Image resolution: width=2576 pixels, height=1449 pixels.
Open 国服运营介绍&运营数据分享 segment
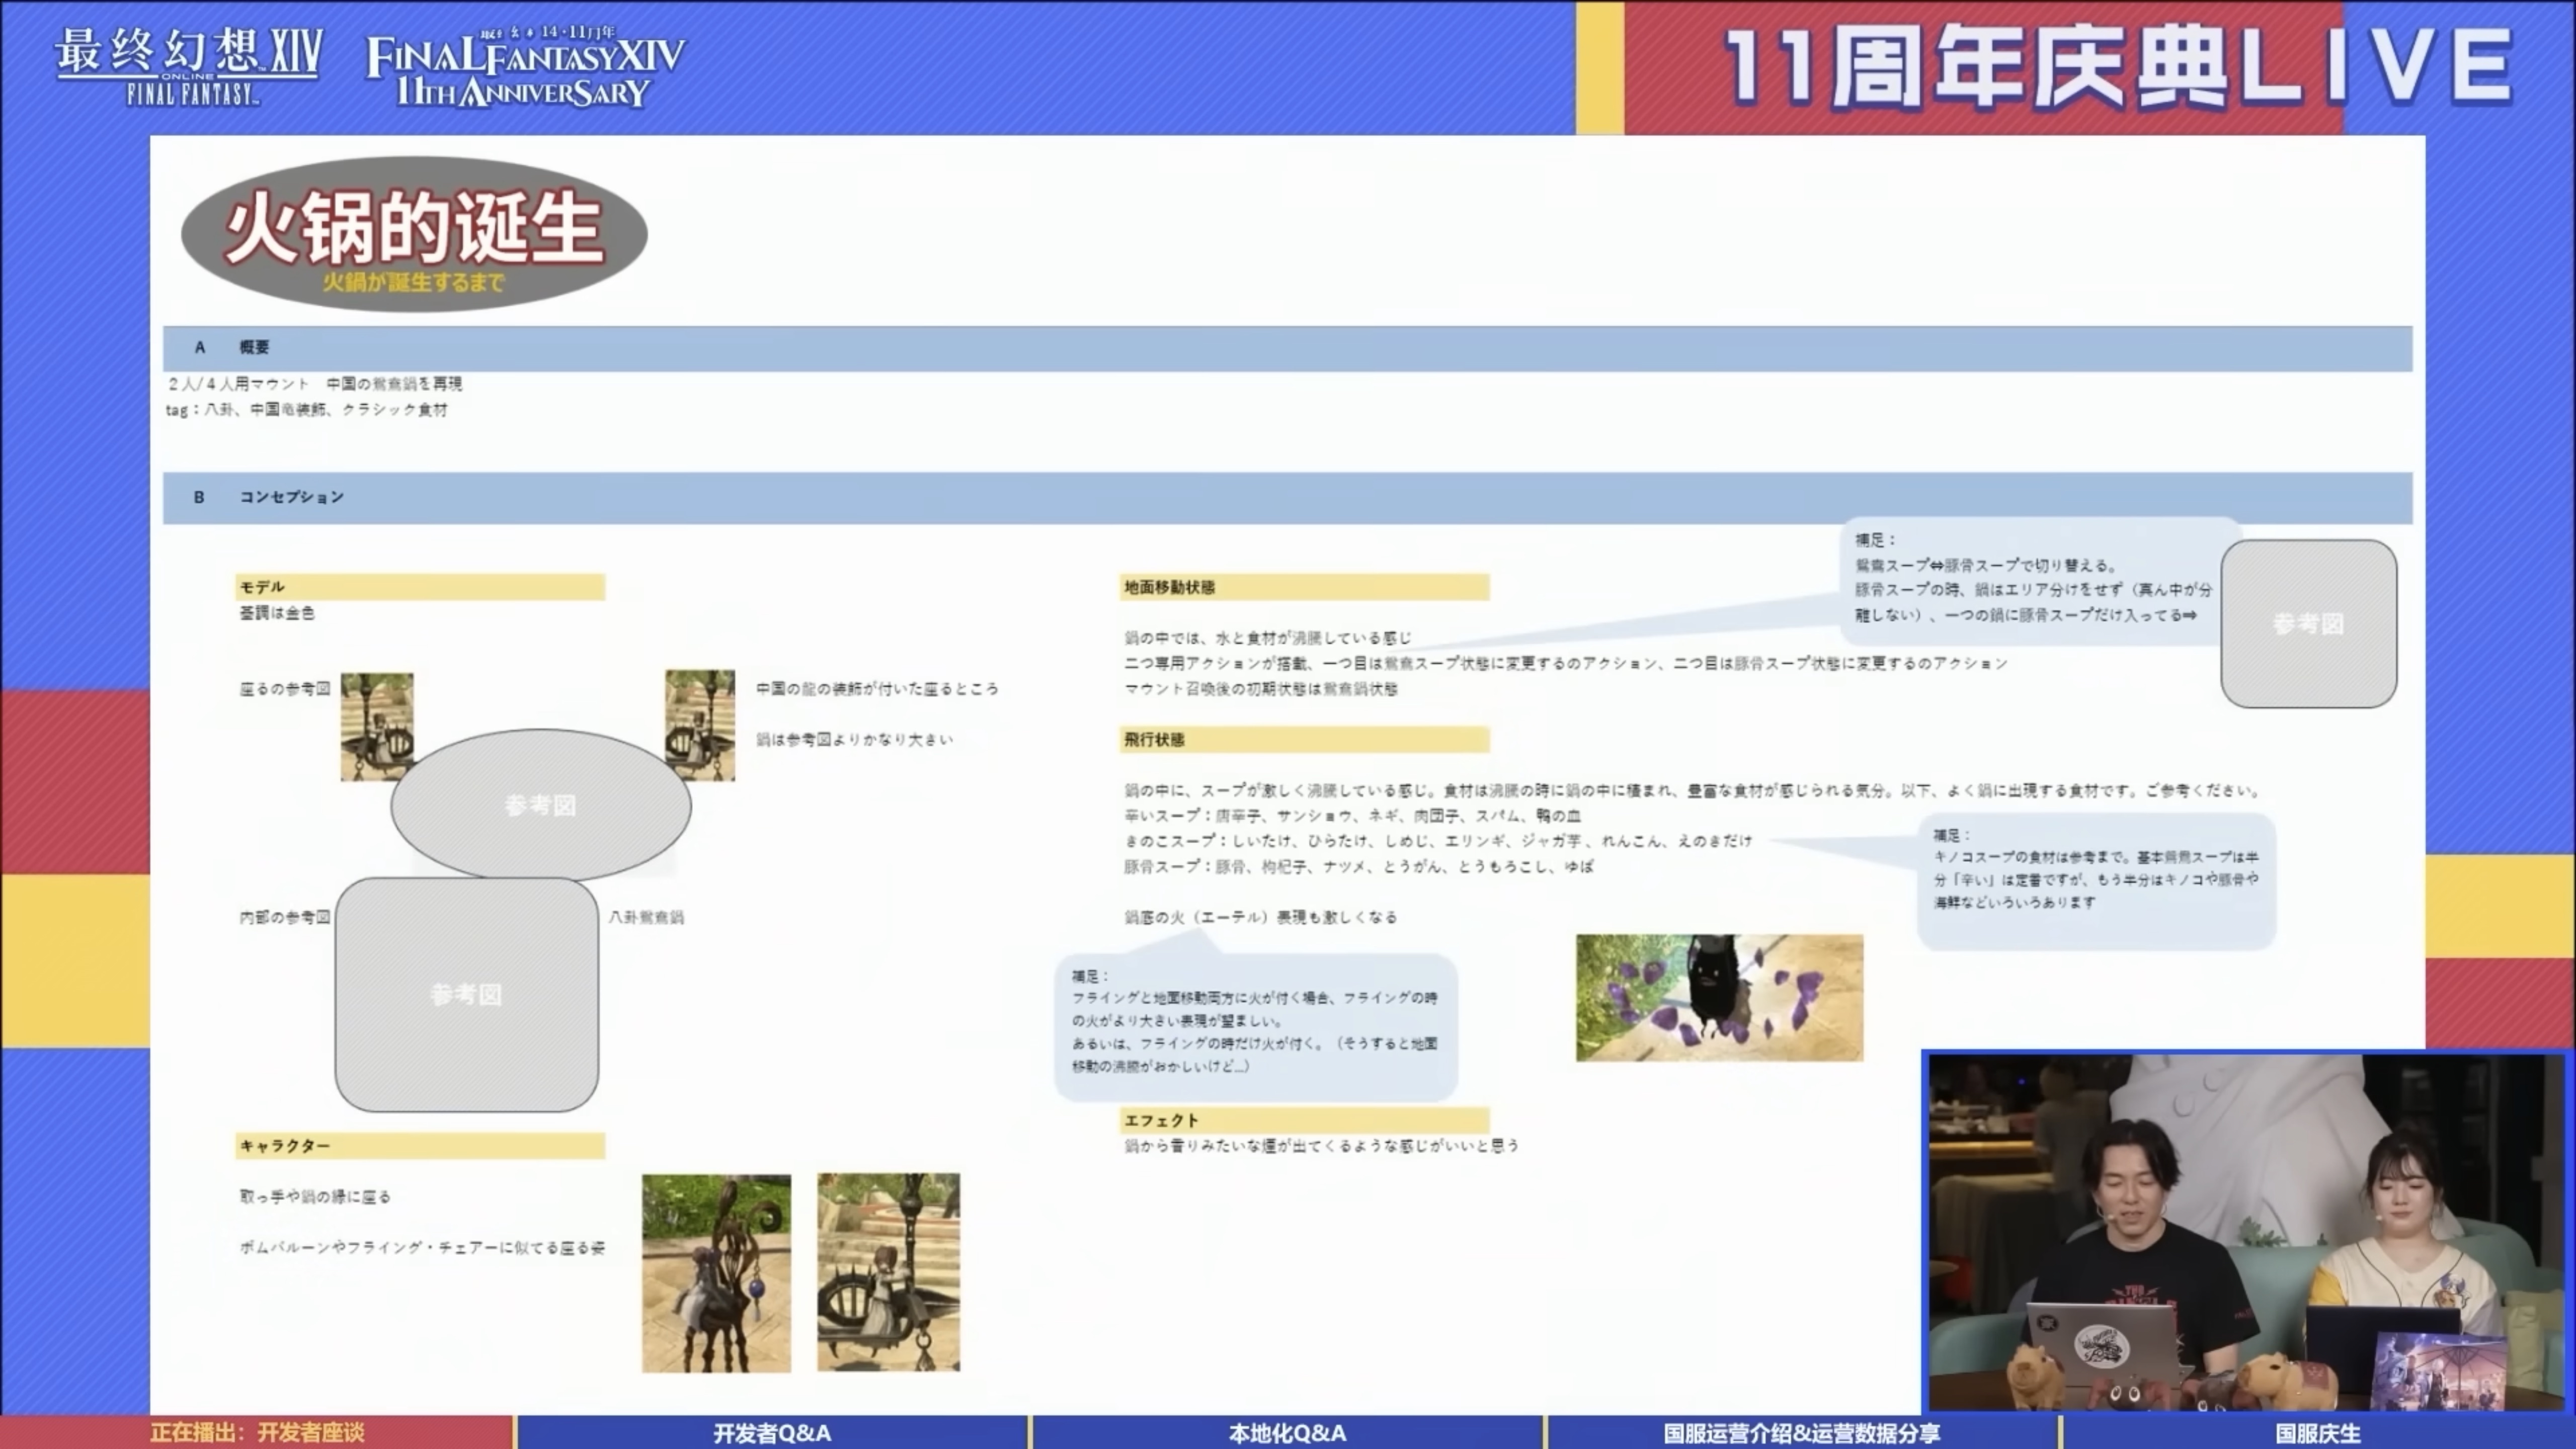[1801, 1432]
